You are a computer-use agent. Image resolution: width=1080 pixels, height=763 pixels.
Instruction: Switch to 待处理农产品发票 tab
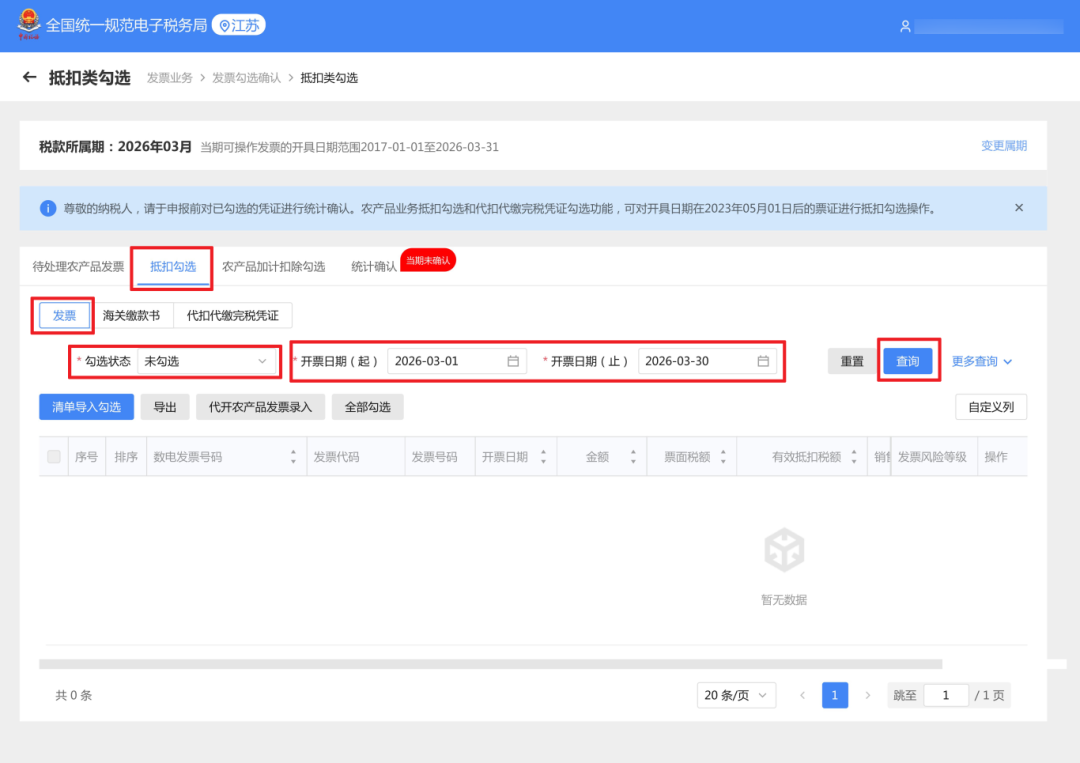pyautogui.click(x=78, y=266)
